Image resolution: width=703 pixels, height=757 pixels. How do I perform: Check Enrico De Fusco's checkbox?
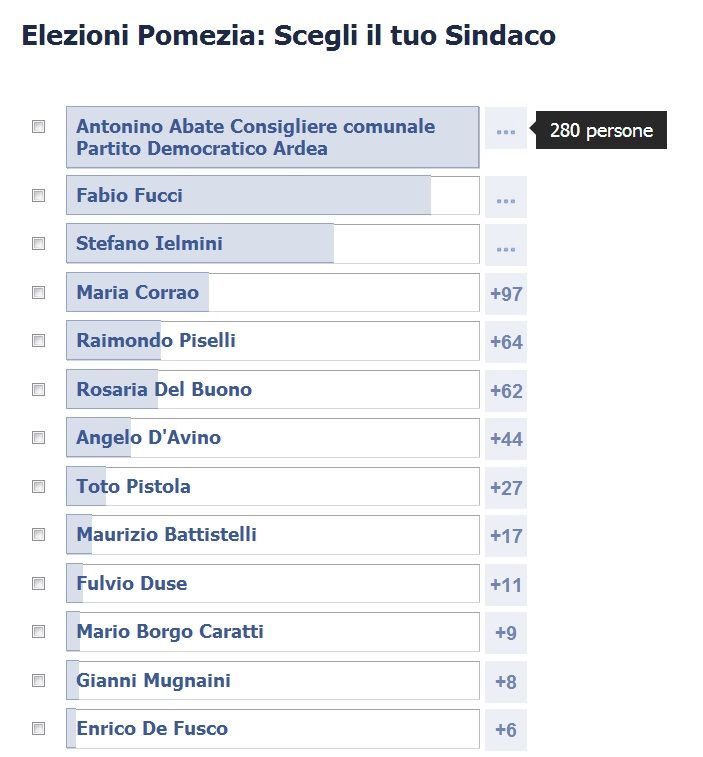click(x=39, y=728)
